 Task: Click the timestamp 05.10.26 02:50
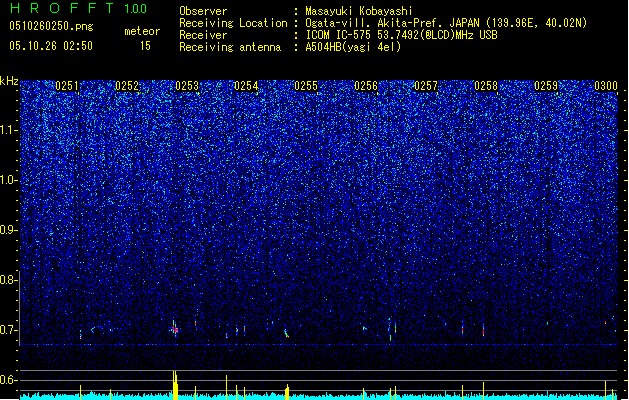click(51, 46)
